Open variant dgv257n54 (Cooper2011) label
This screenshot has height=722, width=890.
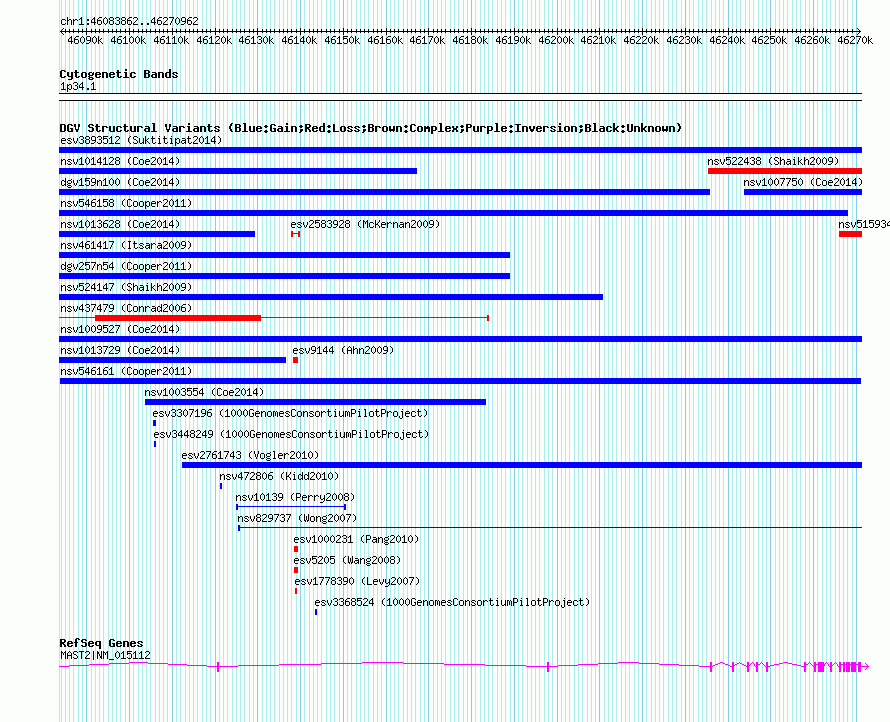[x=126, y=266]
